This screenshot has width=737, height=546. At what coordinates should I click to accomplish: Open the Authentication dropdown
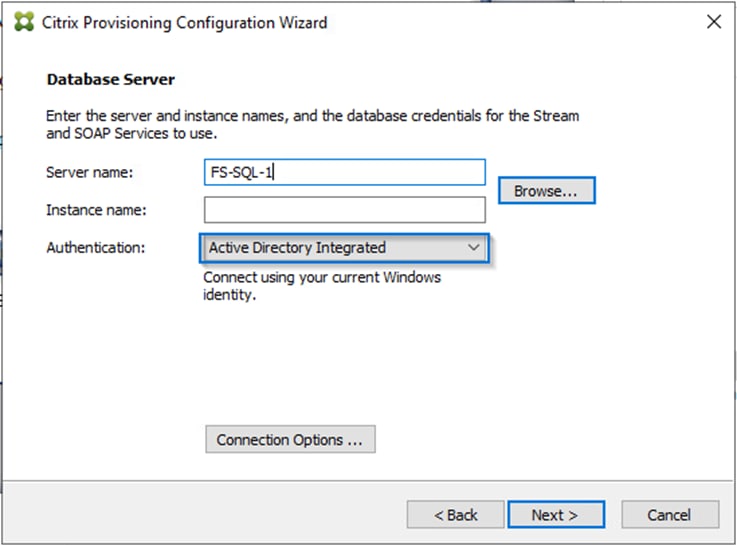pos(345,248)
